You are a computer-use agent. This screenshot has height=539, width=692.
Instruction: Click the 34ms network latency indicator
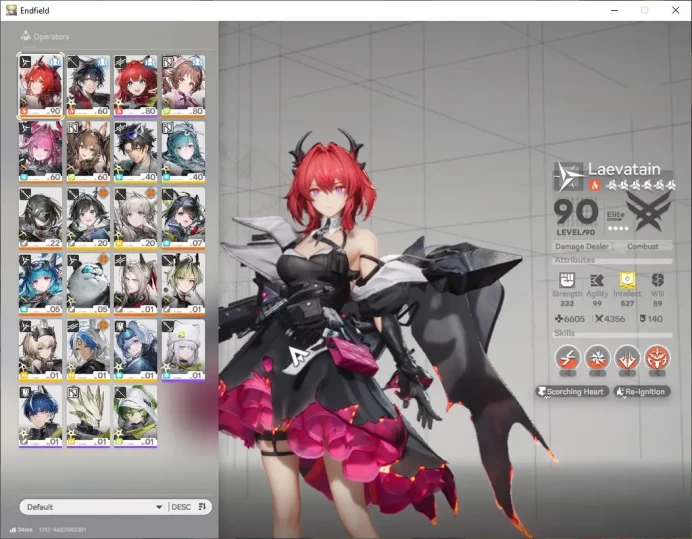(x=21, y=530)
